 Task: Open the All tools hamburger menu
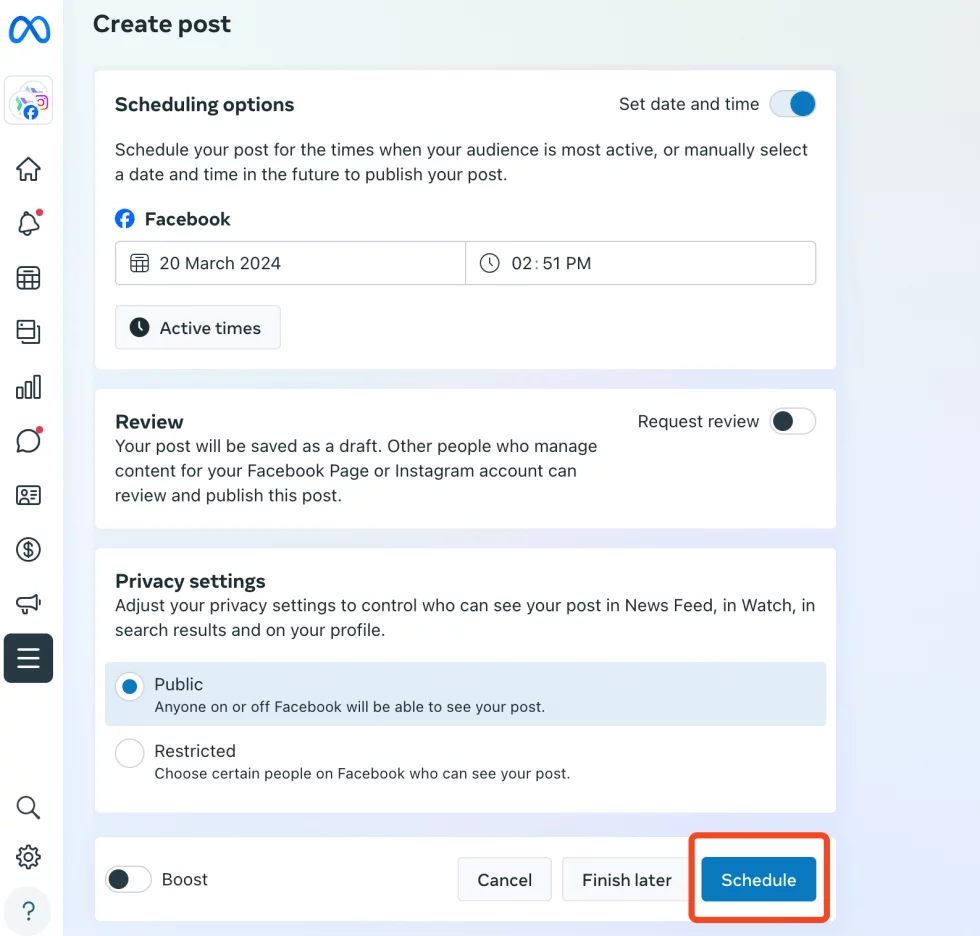28,658
